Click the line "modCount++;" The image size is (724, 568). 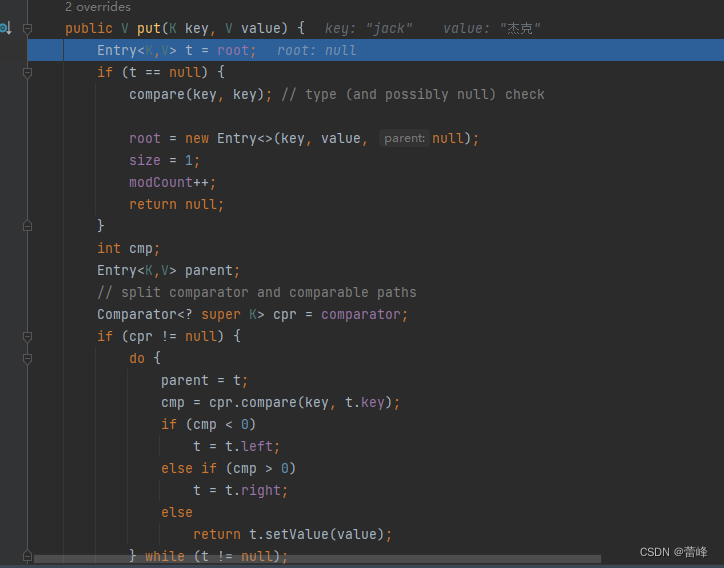172,182
